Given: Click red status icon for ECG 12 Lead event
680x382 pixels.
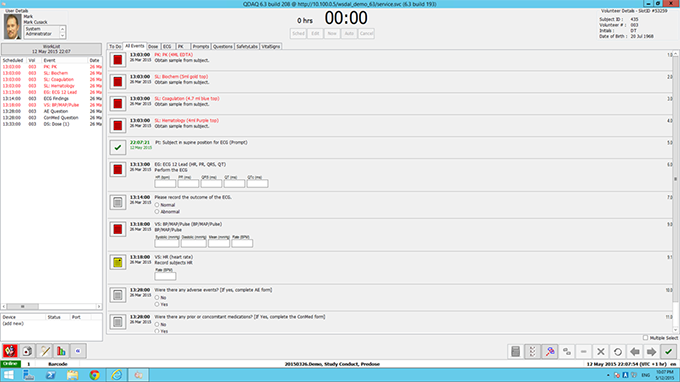Looking at the screenshot, I should (118, 170).
